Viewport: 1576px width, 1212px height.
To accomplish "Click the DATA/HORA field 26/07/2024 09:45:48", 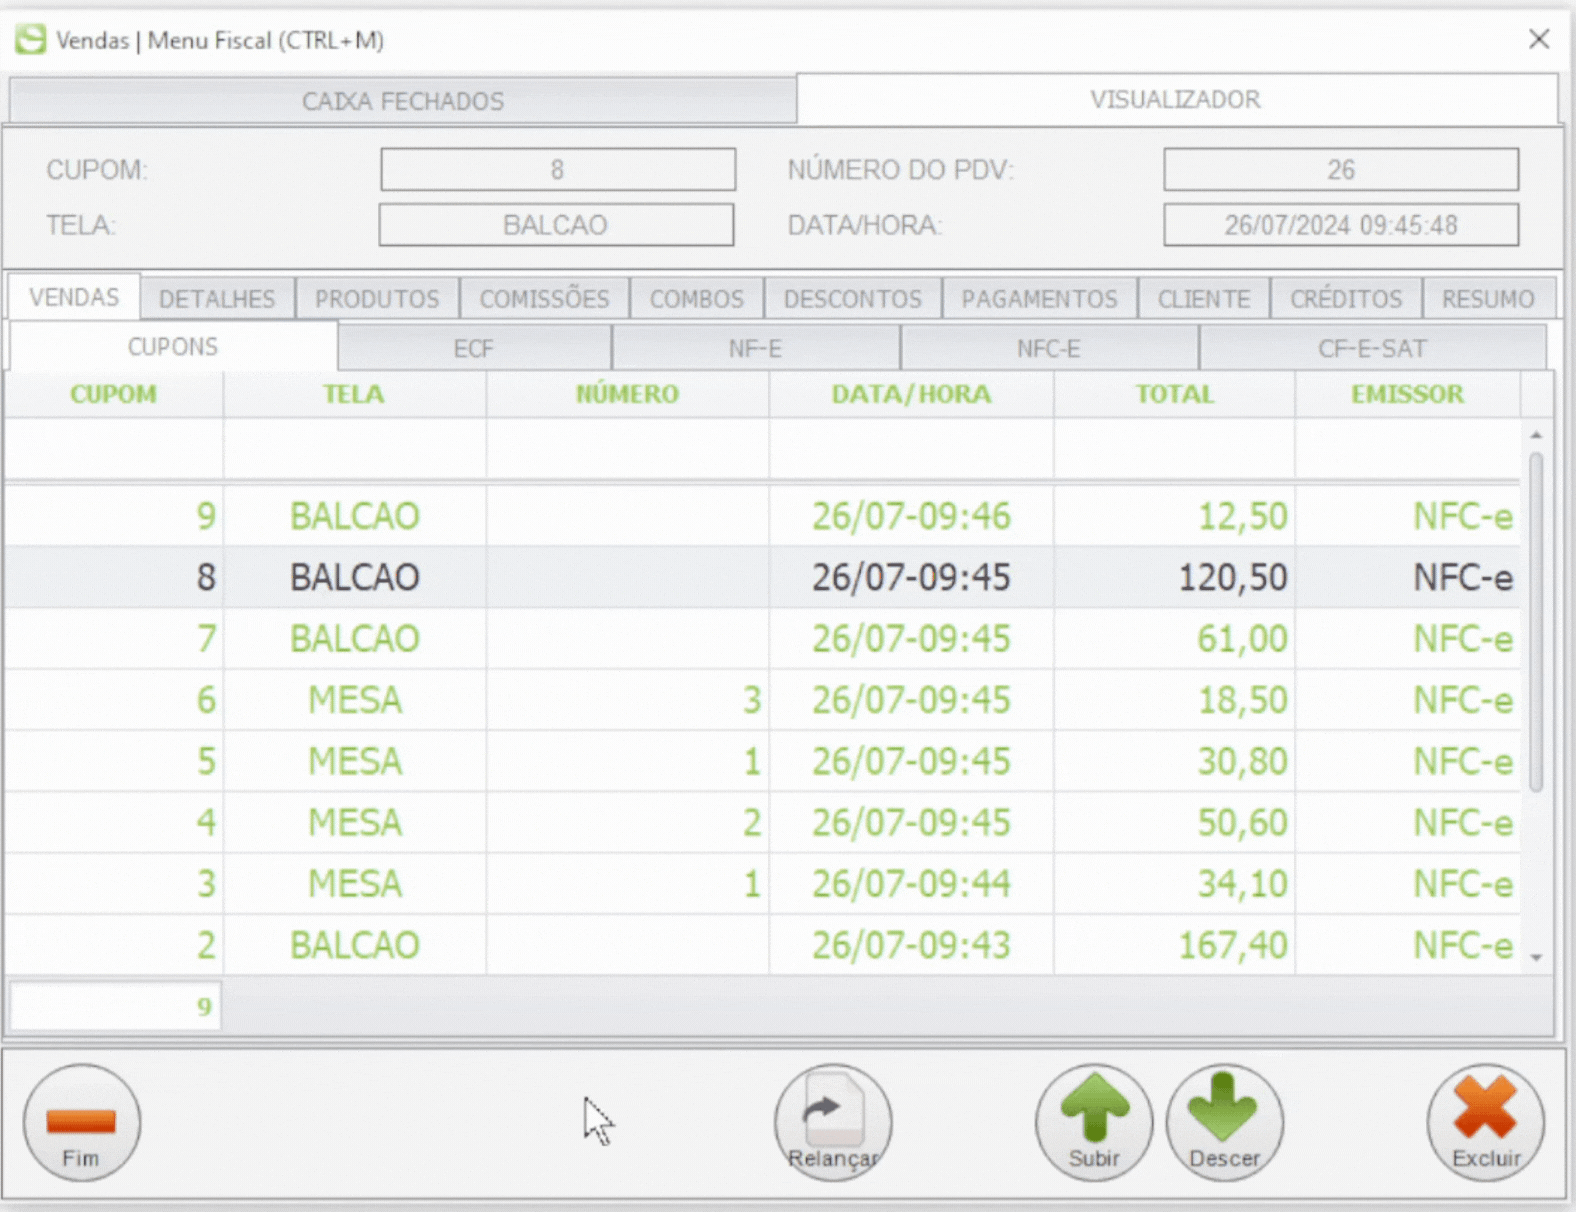I will (1341, 225).
